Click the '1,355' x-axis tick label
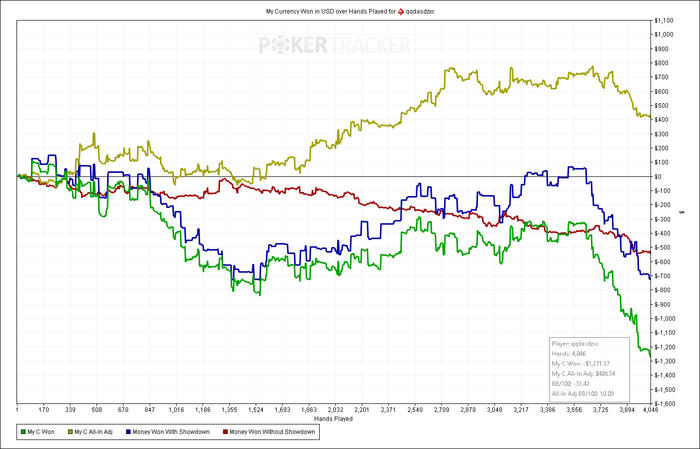Screen dimensions: 700x449 coord(229,409)
